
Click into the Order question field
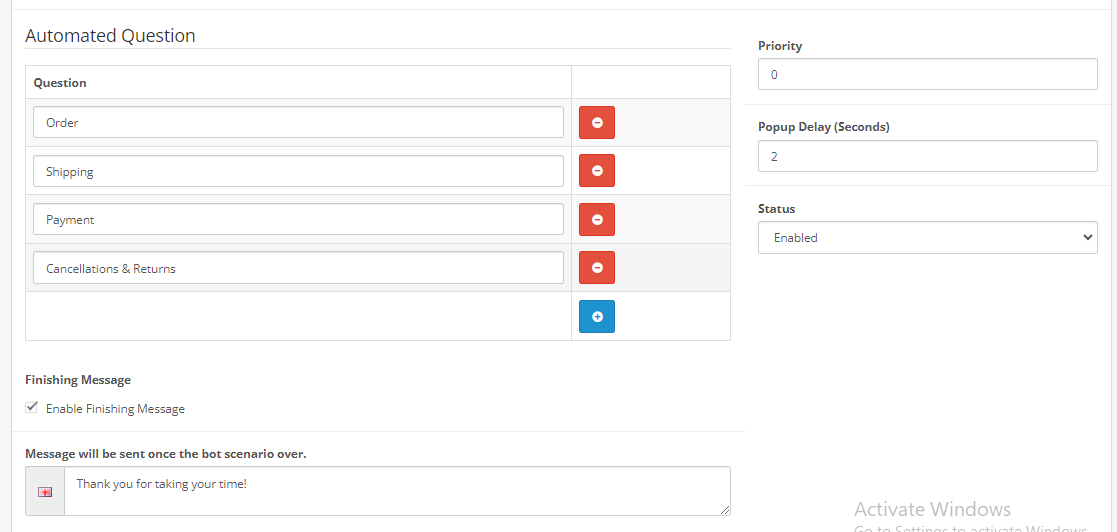298,122
